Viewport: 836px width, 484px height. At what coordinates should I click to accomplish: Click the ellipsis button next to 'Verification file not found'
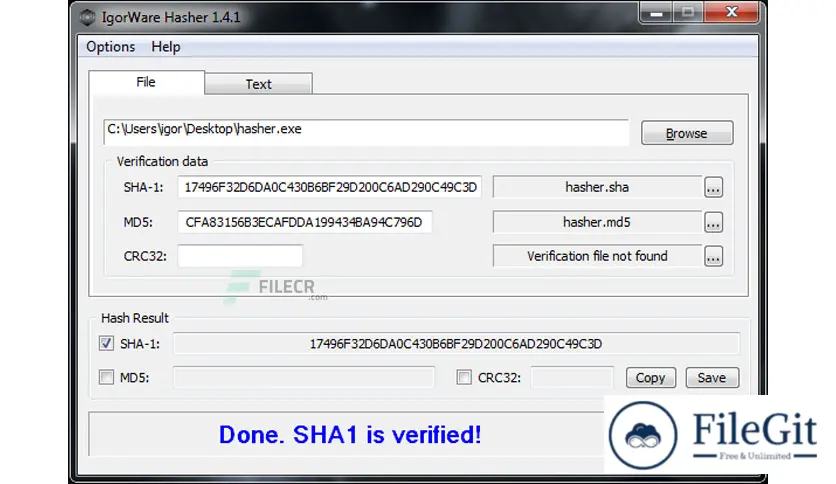click(713, 256)
